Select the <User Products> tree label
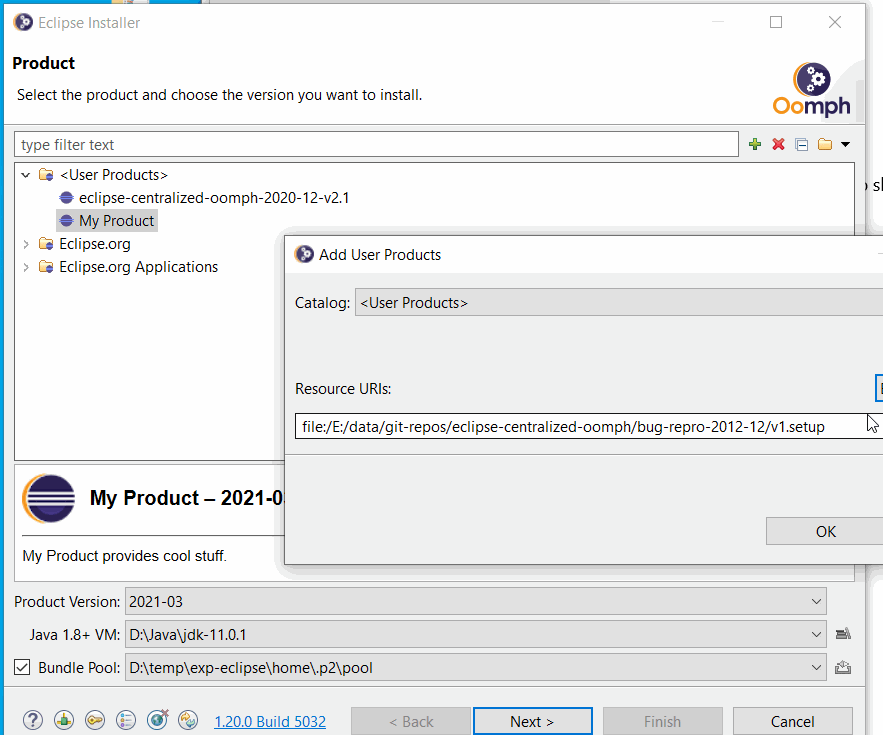 click(114, 175)
